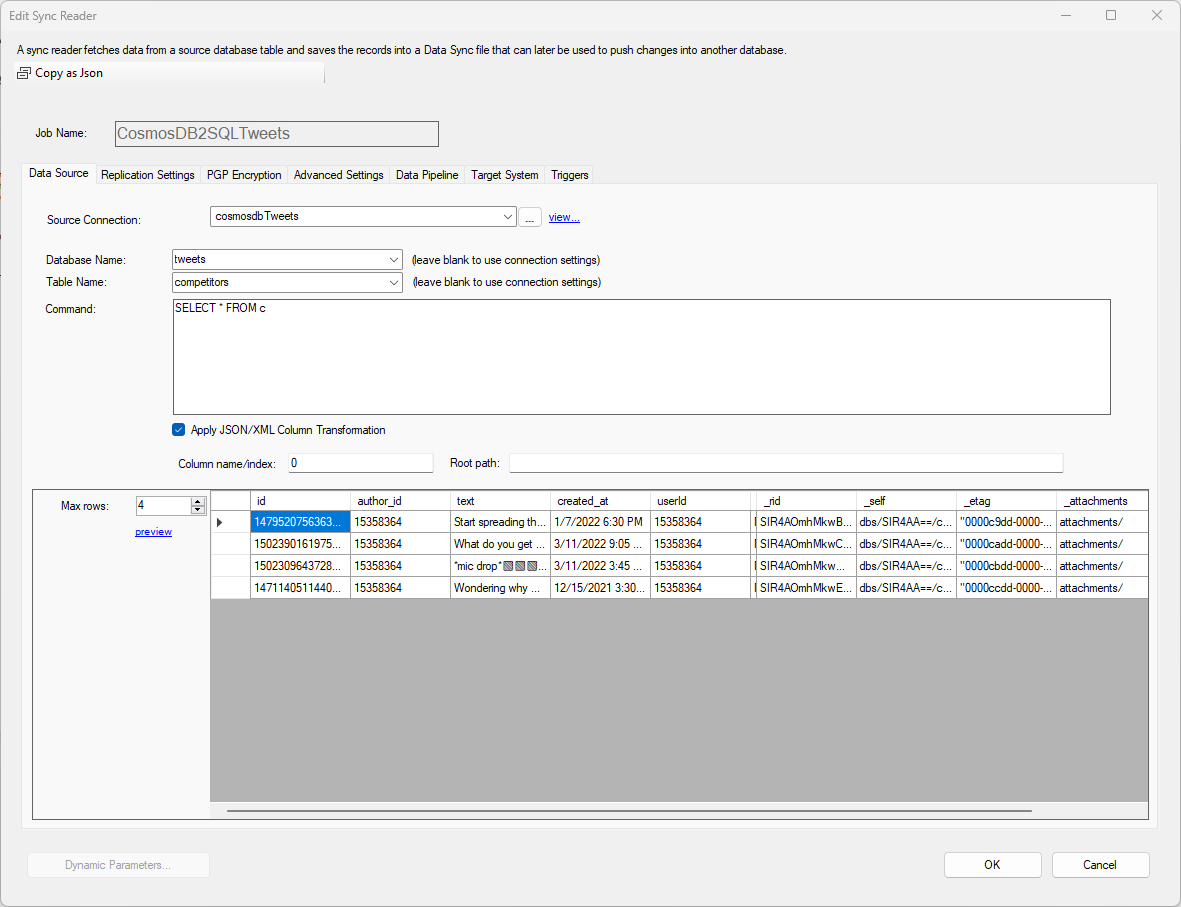
Task: Click the Copy as Json icon
Action: coord(24,73)
